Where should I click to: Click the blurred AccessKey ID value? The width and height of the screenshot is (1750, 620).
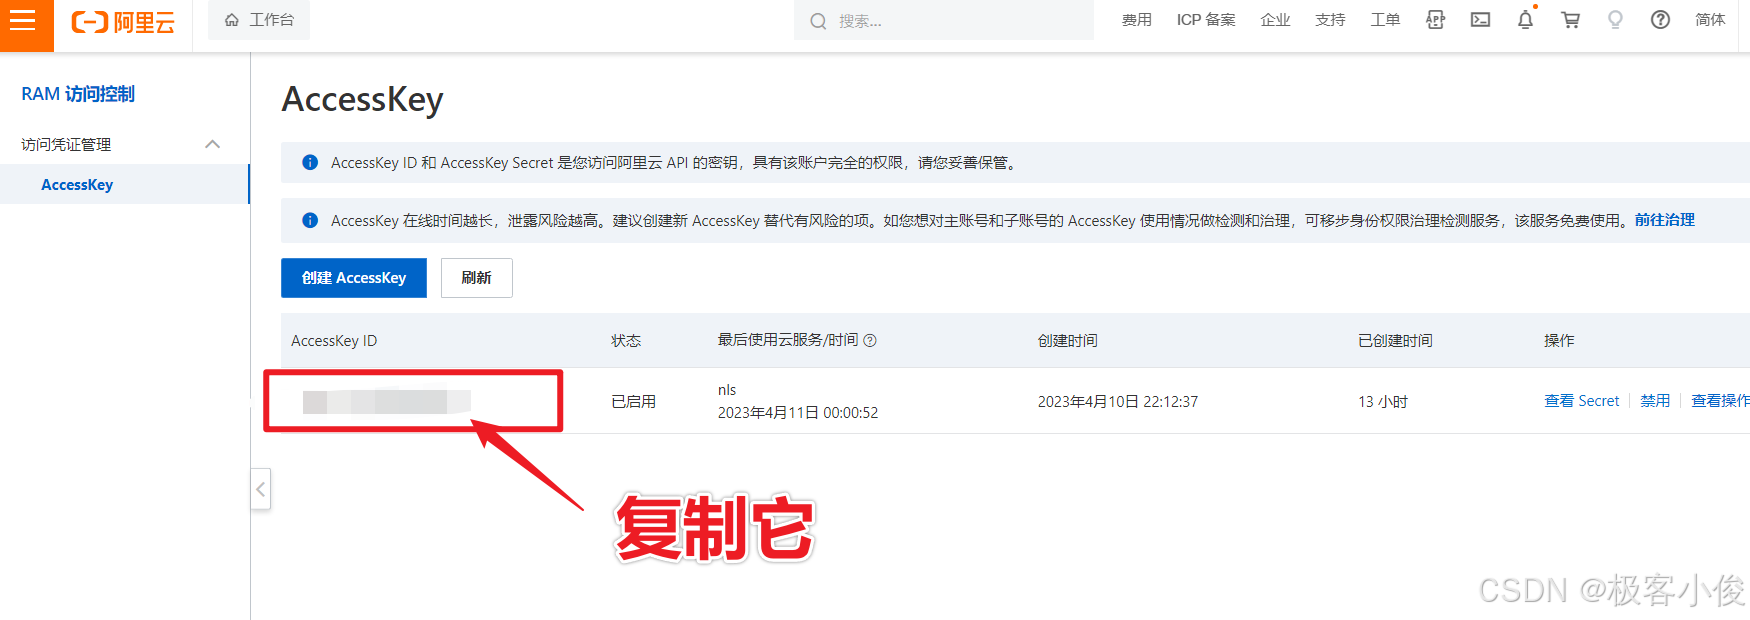[386, 402]
